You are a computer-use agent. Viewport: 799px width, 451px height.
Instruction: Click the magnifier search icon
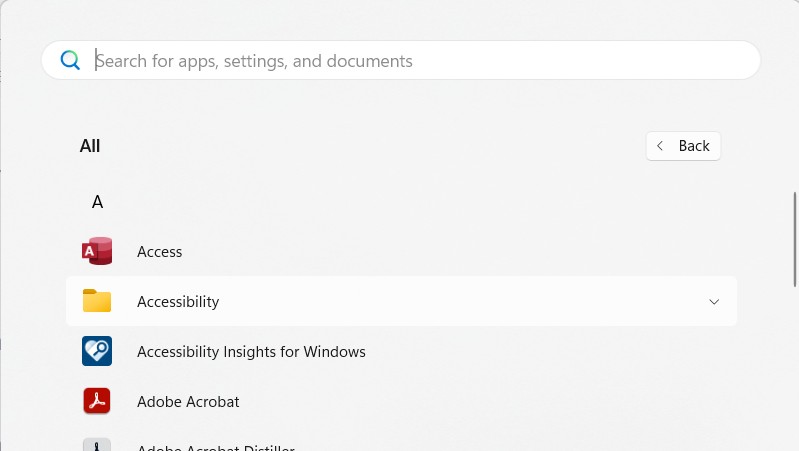(x=70, y=60)
